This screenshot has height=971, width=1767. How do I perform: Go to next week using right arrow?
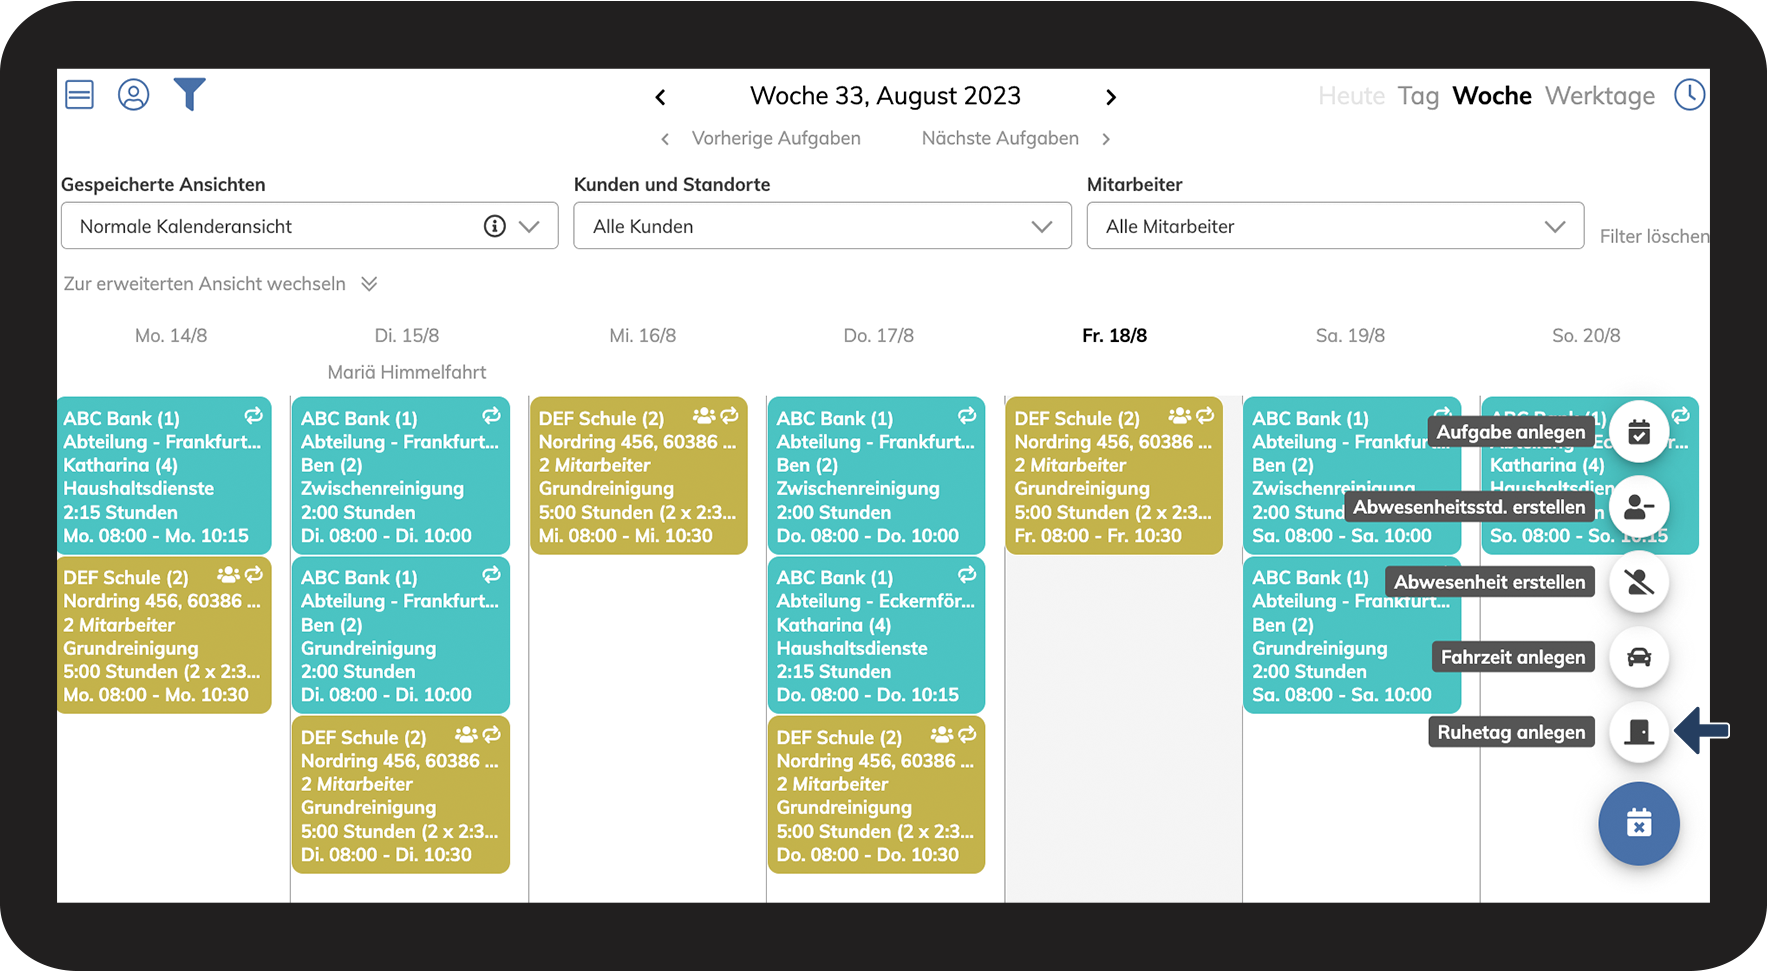point(1110,97)
